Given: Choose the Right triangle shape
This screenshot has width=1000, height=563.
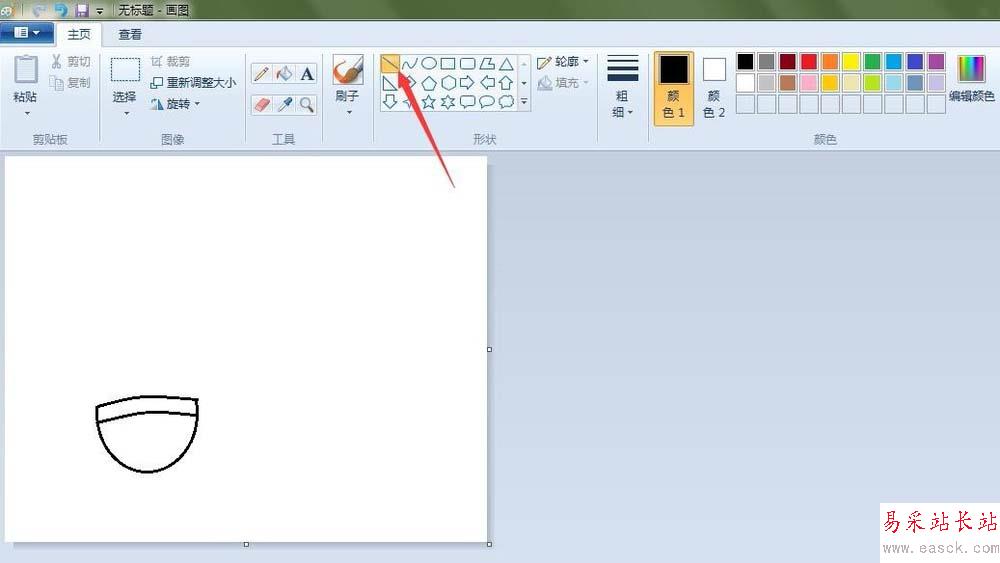Looking at the screenshot, I should click(x=390, y=83).
